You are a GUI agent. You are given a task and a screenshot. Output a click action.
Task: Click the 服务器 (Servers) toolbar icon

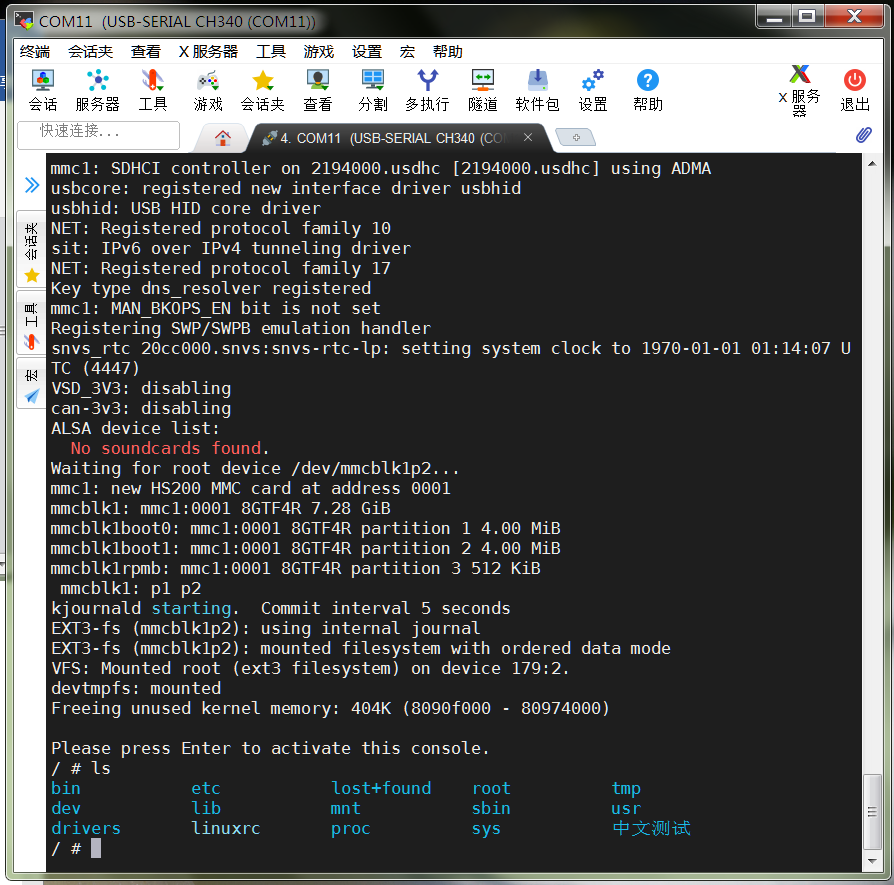coord(97,90)
